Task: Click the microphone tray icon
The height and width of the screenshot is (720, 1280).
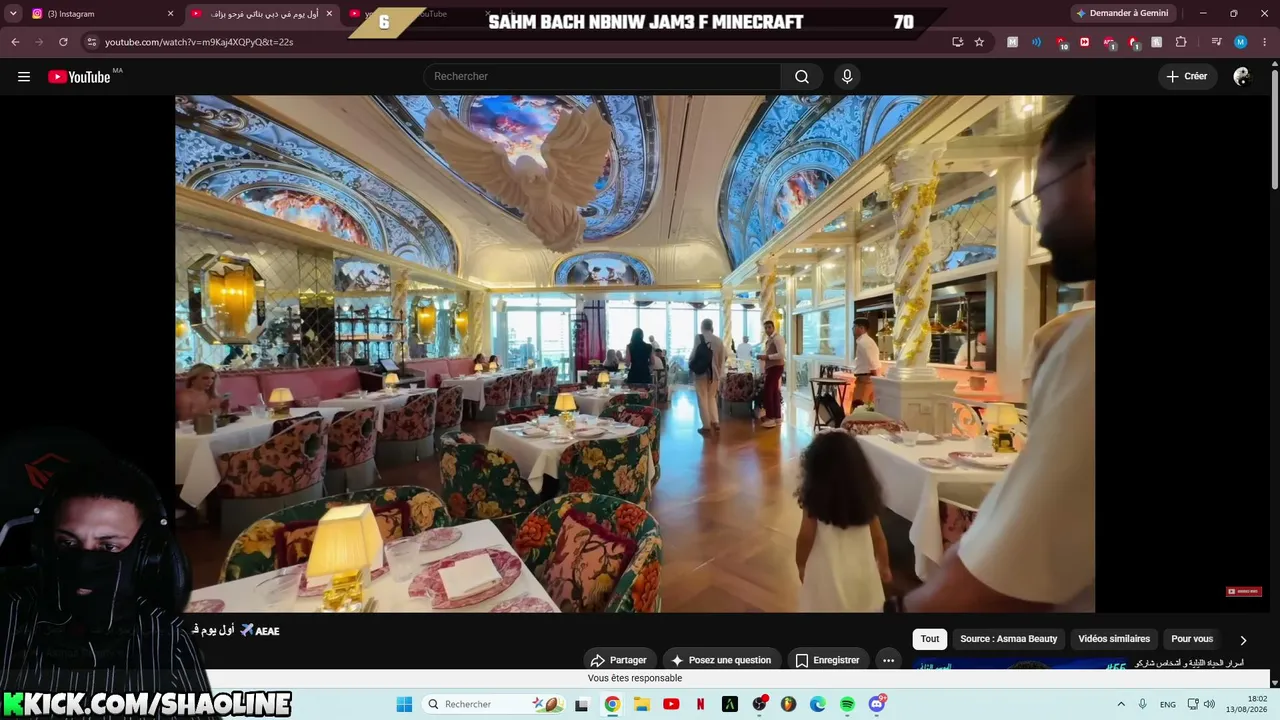Action: [x=1142, y=704]
